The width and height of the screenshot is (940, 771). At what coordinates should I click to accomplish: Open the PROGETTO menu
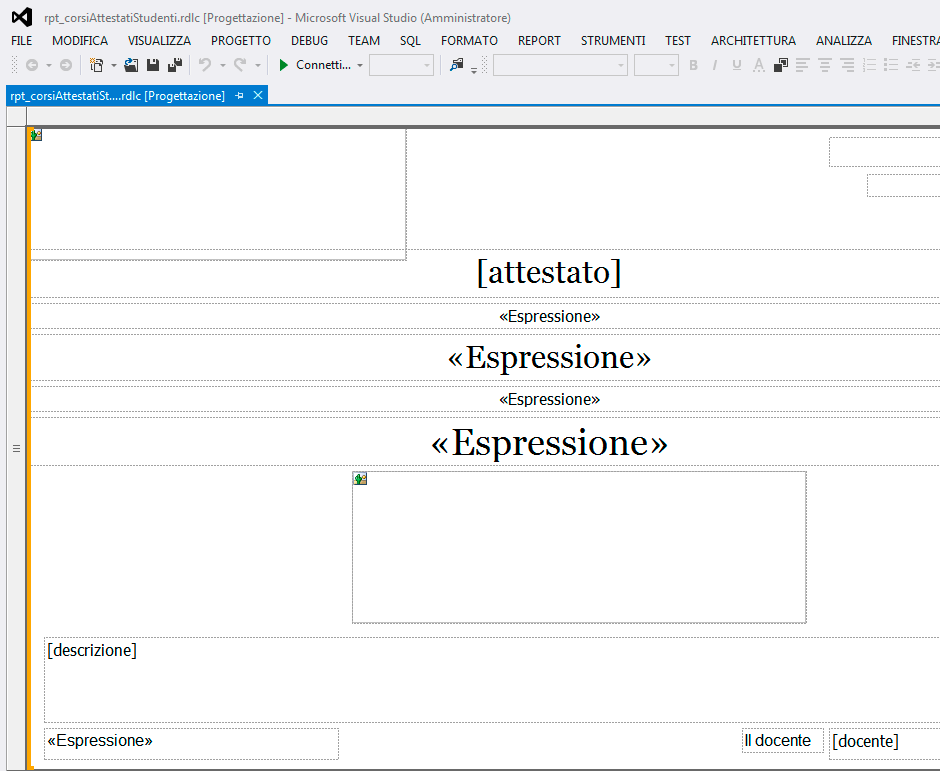pyautogui.click(x=240, y=41)
